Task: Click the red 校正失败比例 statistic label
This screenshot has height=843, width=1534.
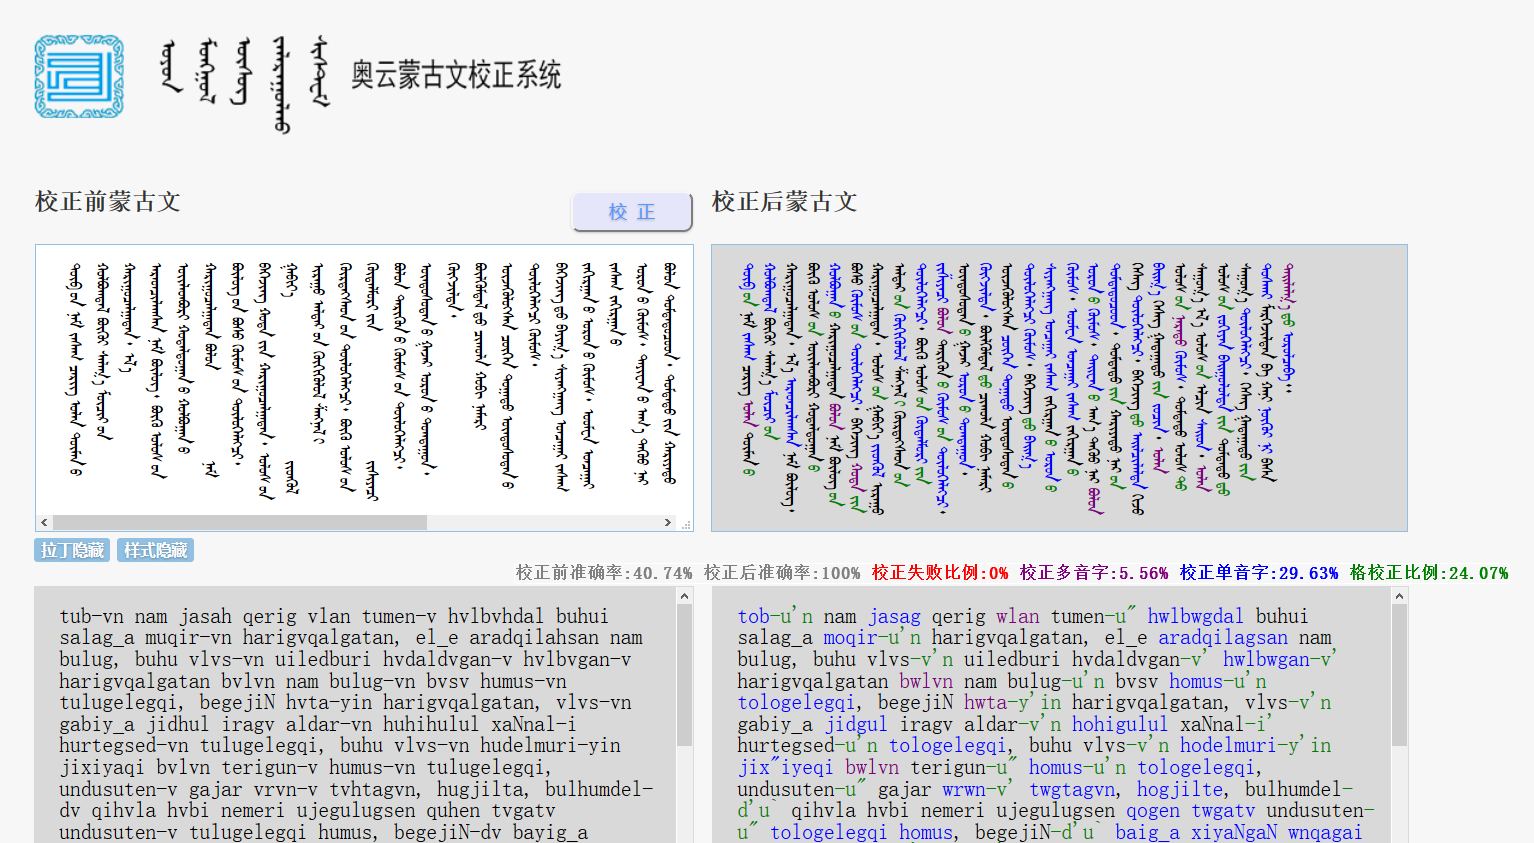Action: [x=939, y=573]
